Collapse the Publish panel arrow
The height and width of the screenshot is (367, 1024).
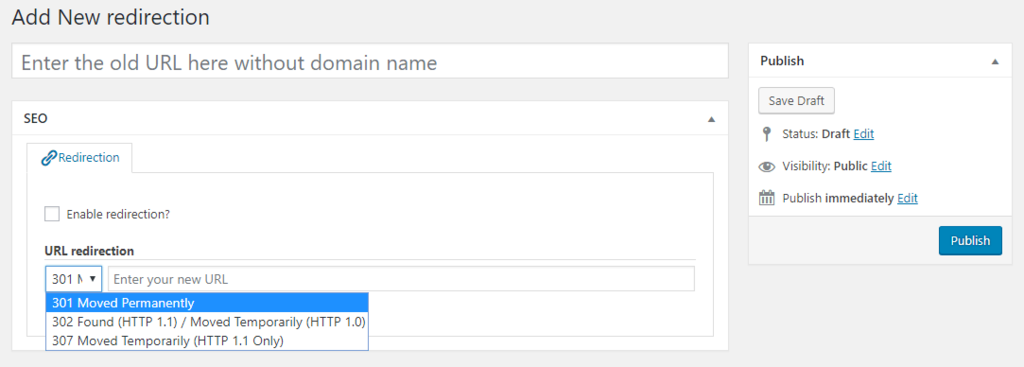(x=995, y=61)
